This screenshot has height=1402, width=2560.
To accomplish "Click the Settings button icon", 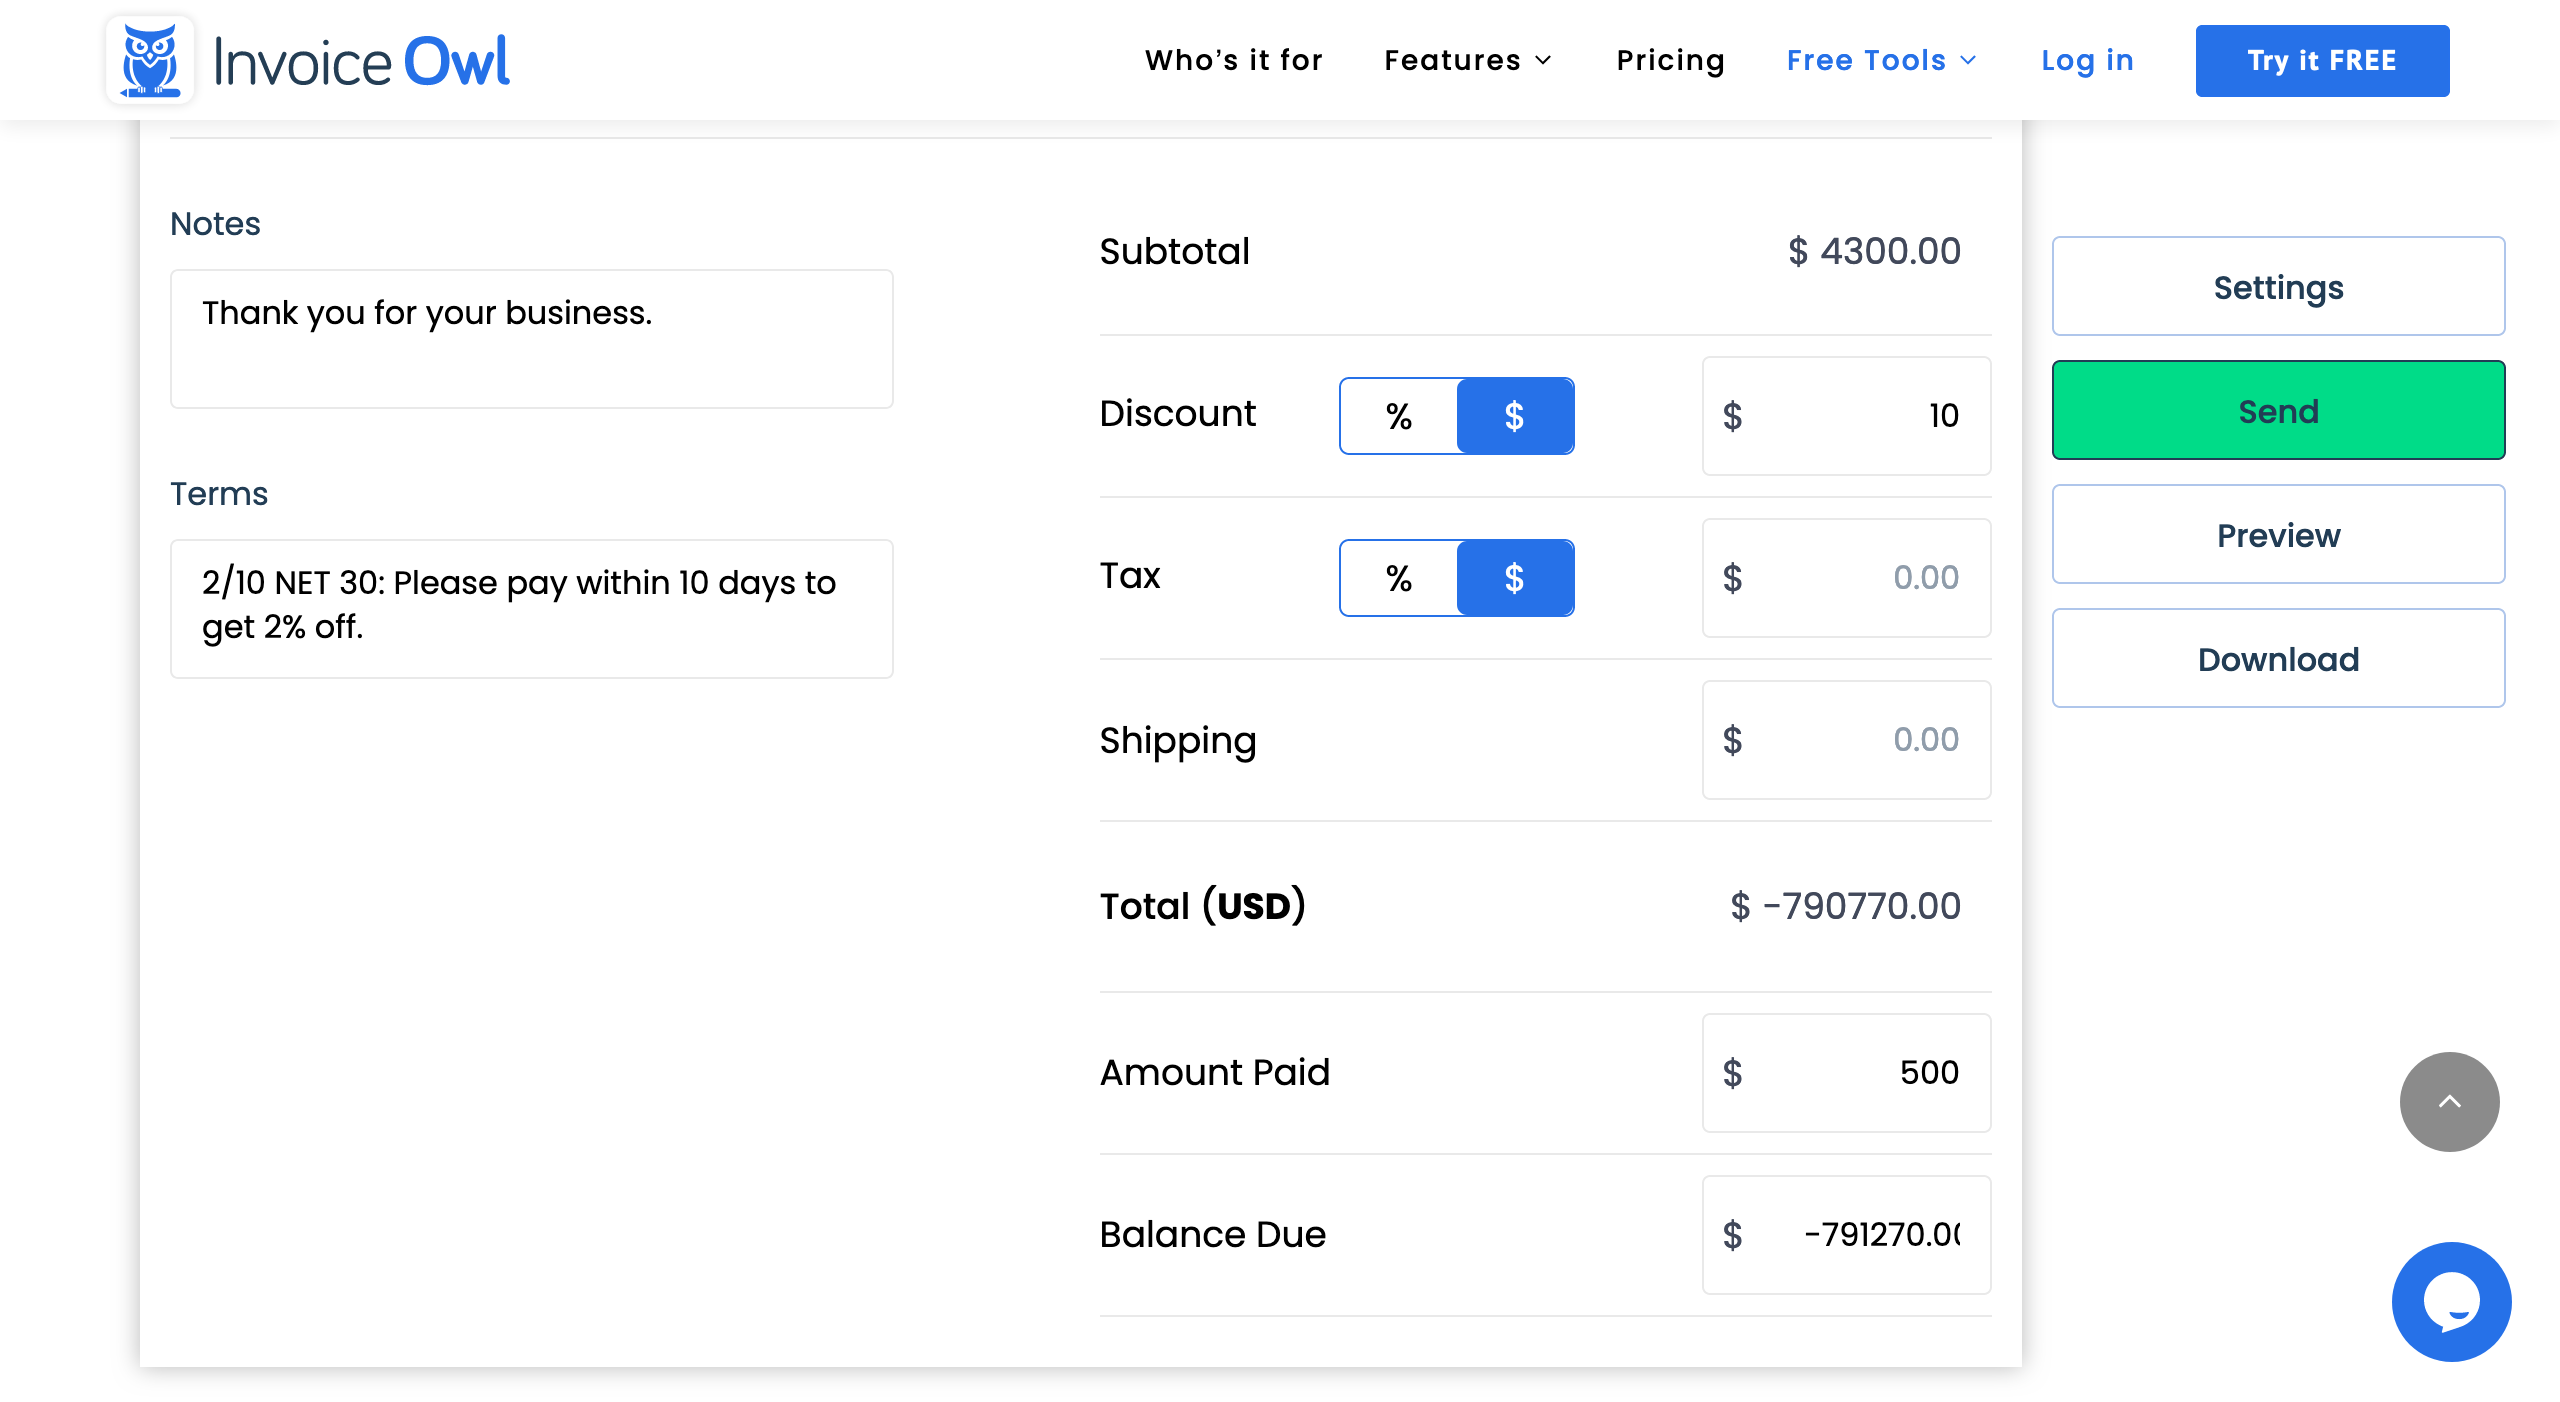I will pos(2279,287).
